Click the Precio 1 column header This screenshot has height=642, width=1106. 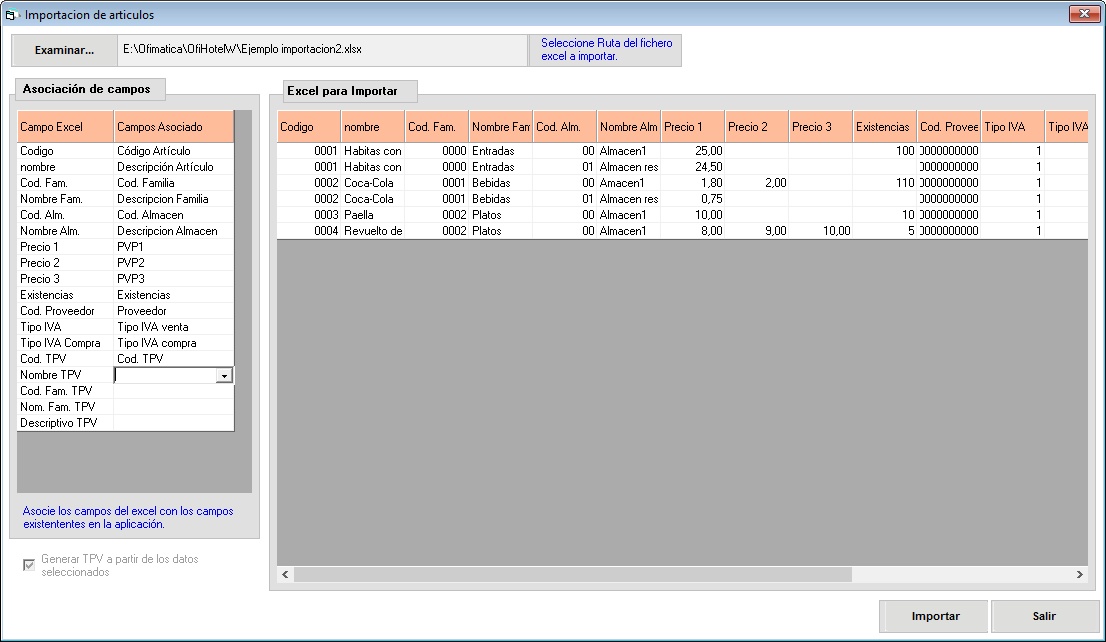[693, 127]
